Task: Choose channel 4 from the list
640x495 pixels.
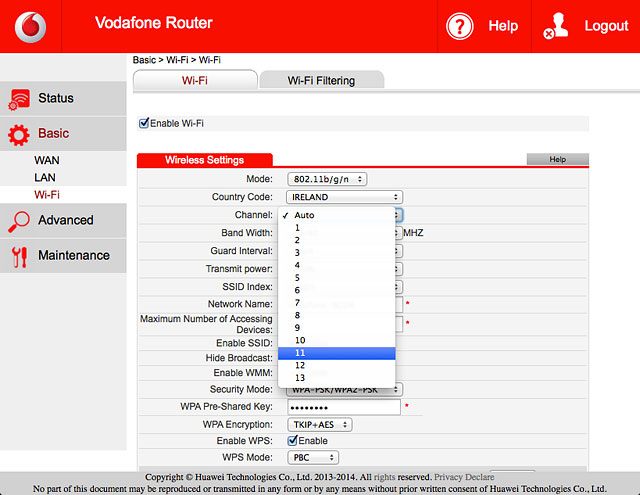Action: [x=337, y=265]
